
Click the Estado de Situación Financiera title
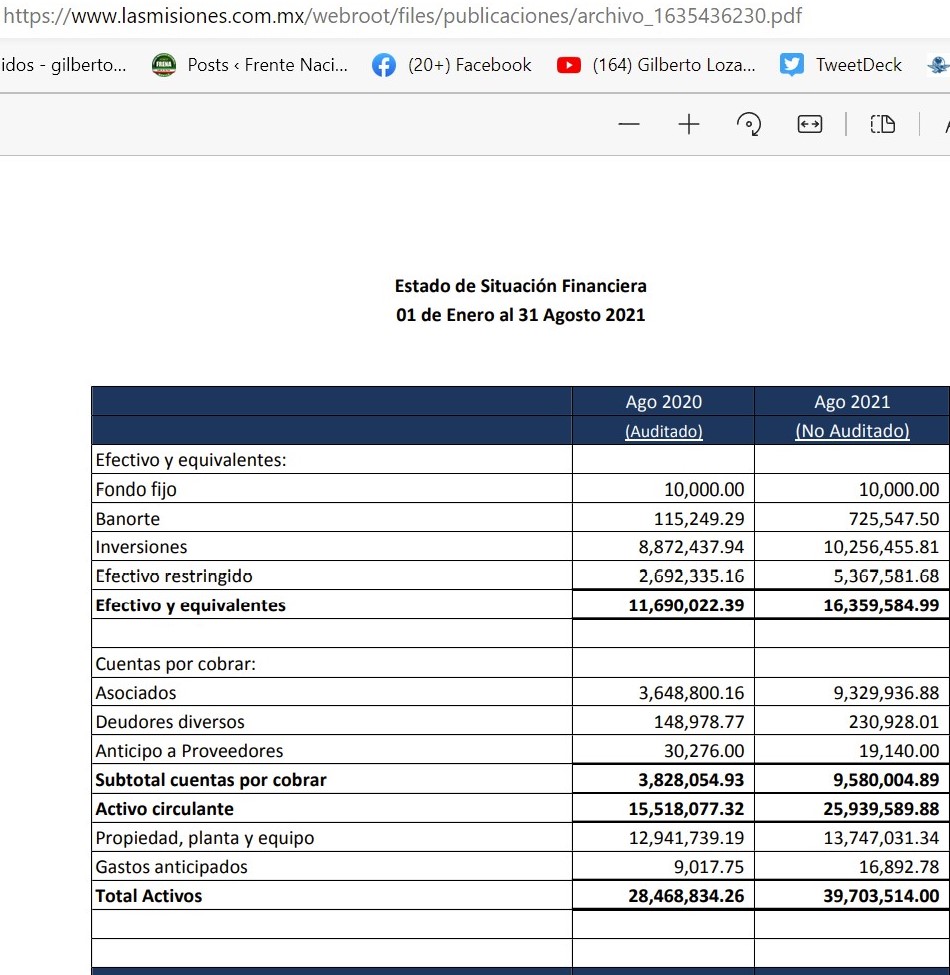click(x=520, y=286)
